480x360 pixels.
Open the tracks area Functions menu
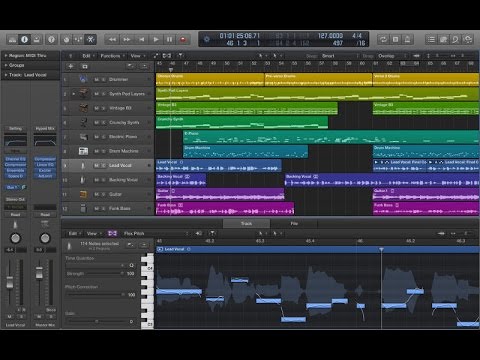click(x=112, y=56)
